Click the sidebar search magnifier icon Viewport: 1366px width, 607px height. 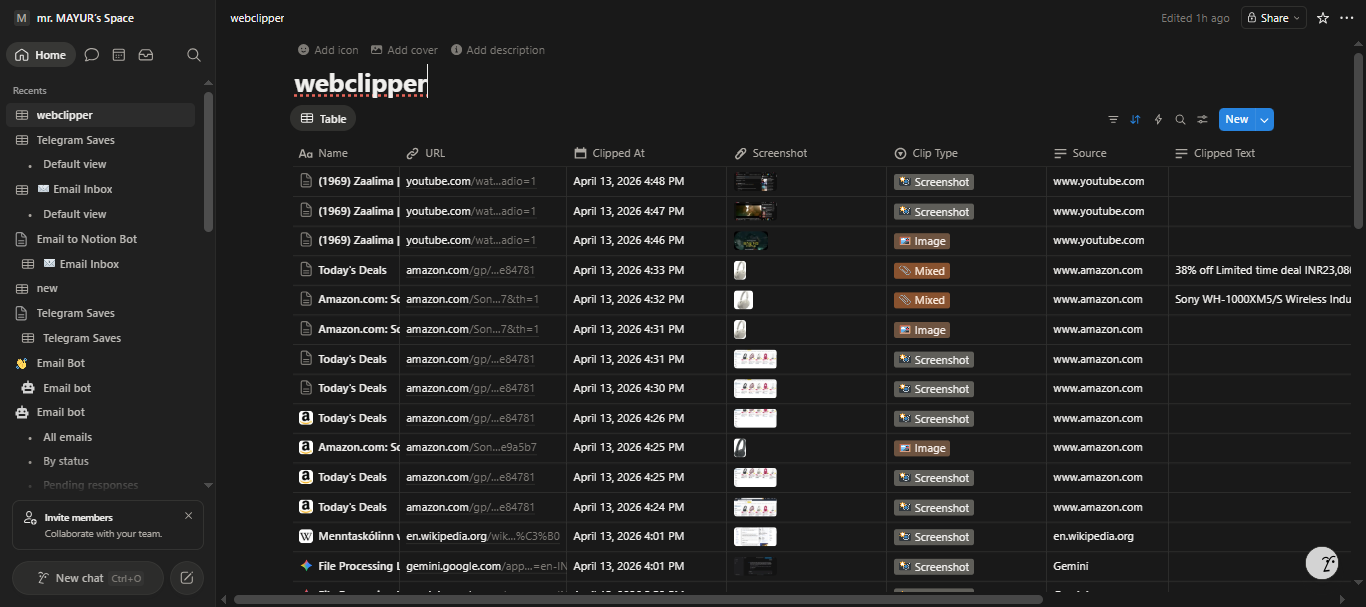tap(194, 55)
